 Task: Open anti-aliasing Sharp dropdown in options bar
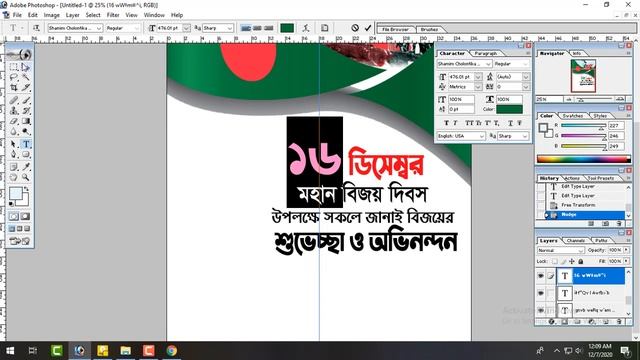click(x=230, y=28)
